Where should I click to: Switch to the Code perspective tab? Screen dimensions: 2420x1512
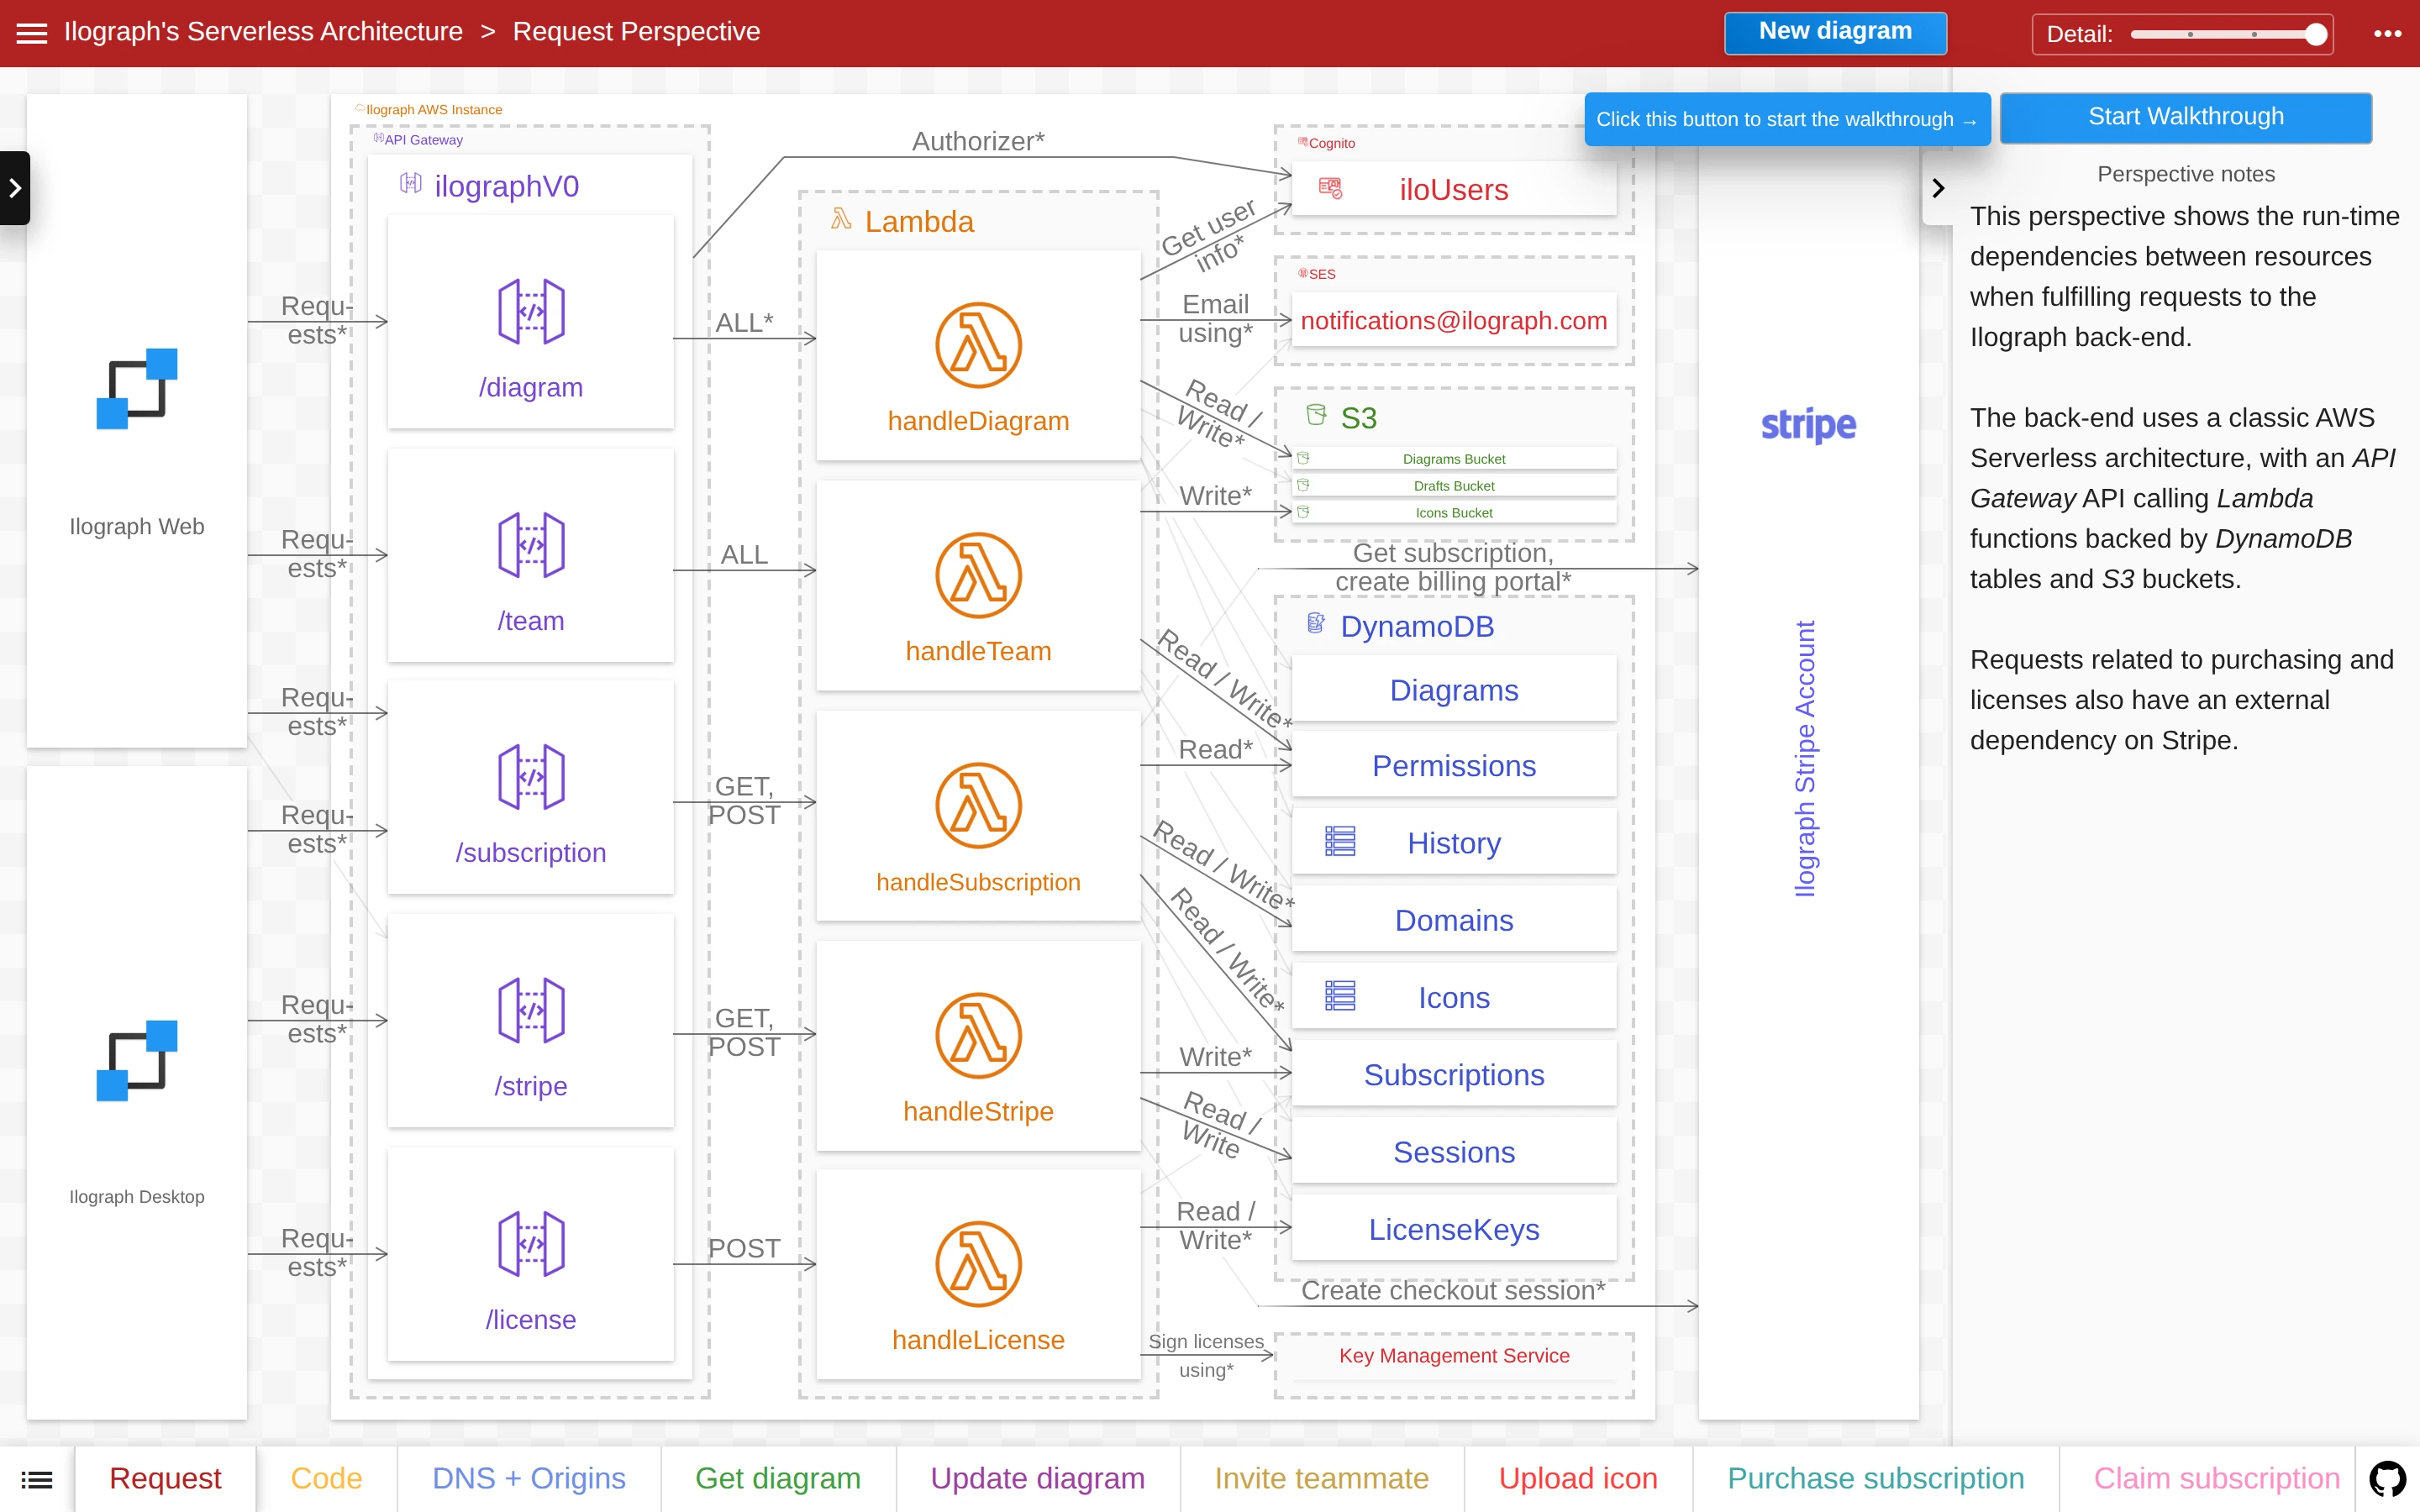[x=326, y=1479]
